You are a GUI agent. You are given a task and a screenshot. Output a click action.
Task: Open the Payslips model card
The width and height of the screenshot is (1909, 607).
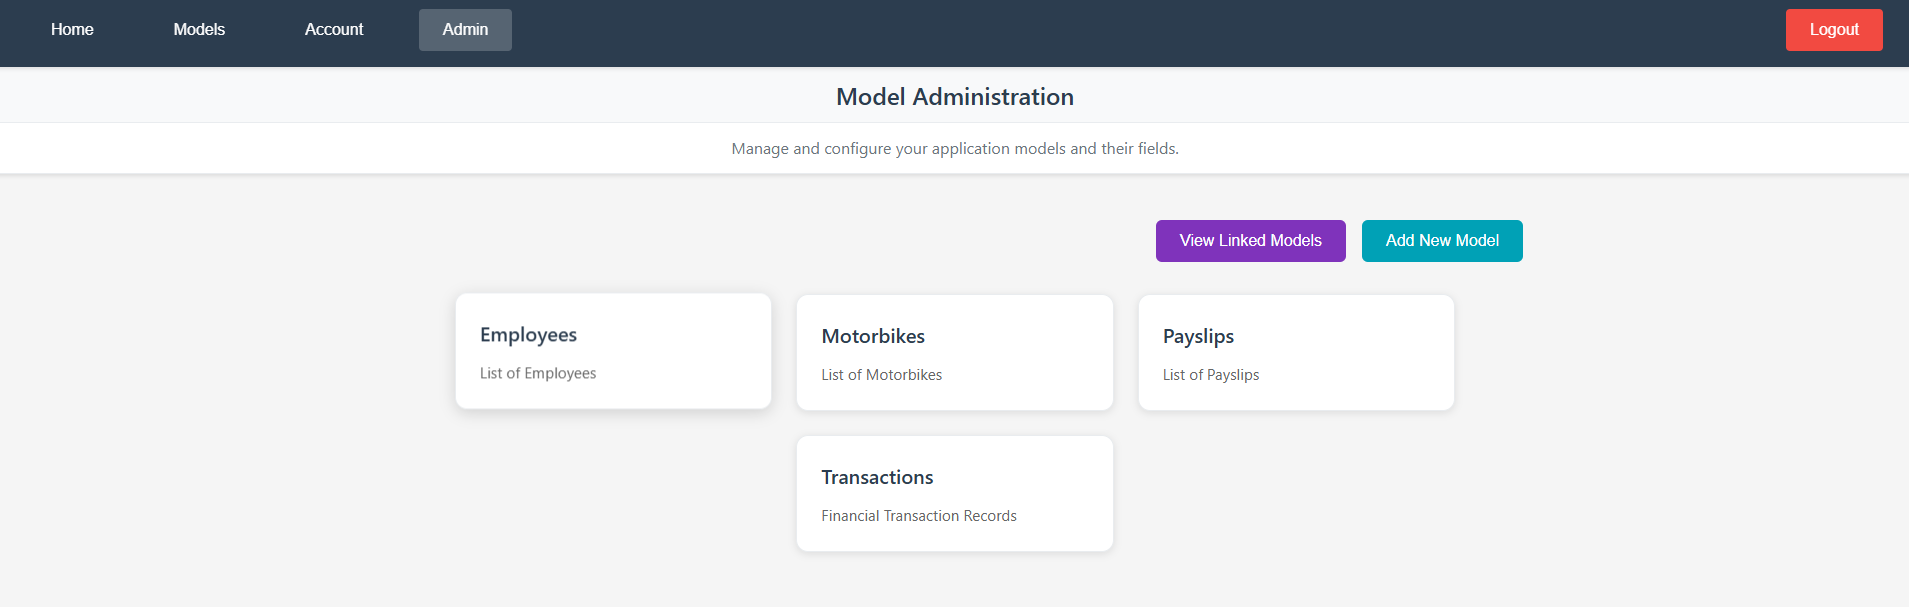(1296, 352)
